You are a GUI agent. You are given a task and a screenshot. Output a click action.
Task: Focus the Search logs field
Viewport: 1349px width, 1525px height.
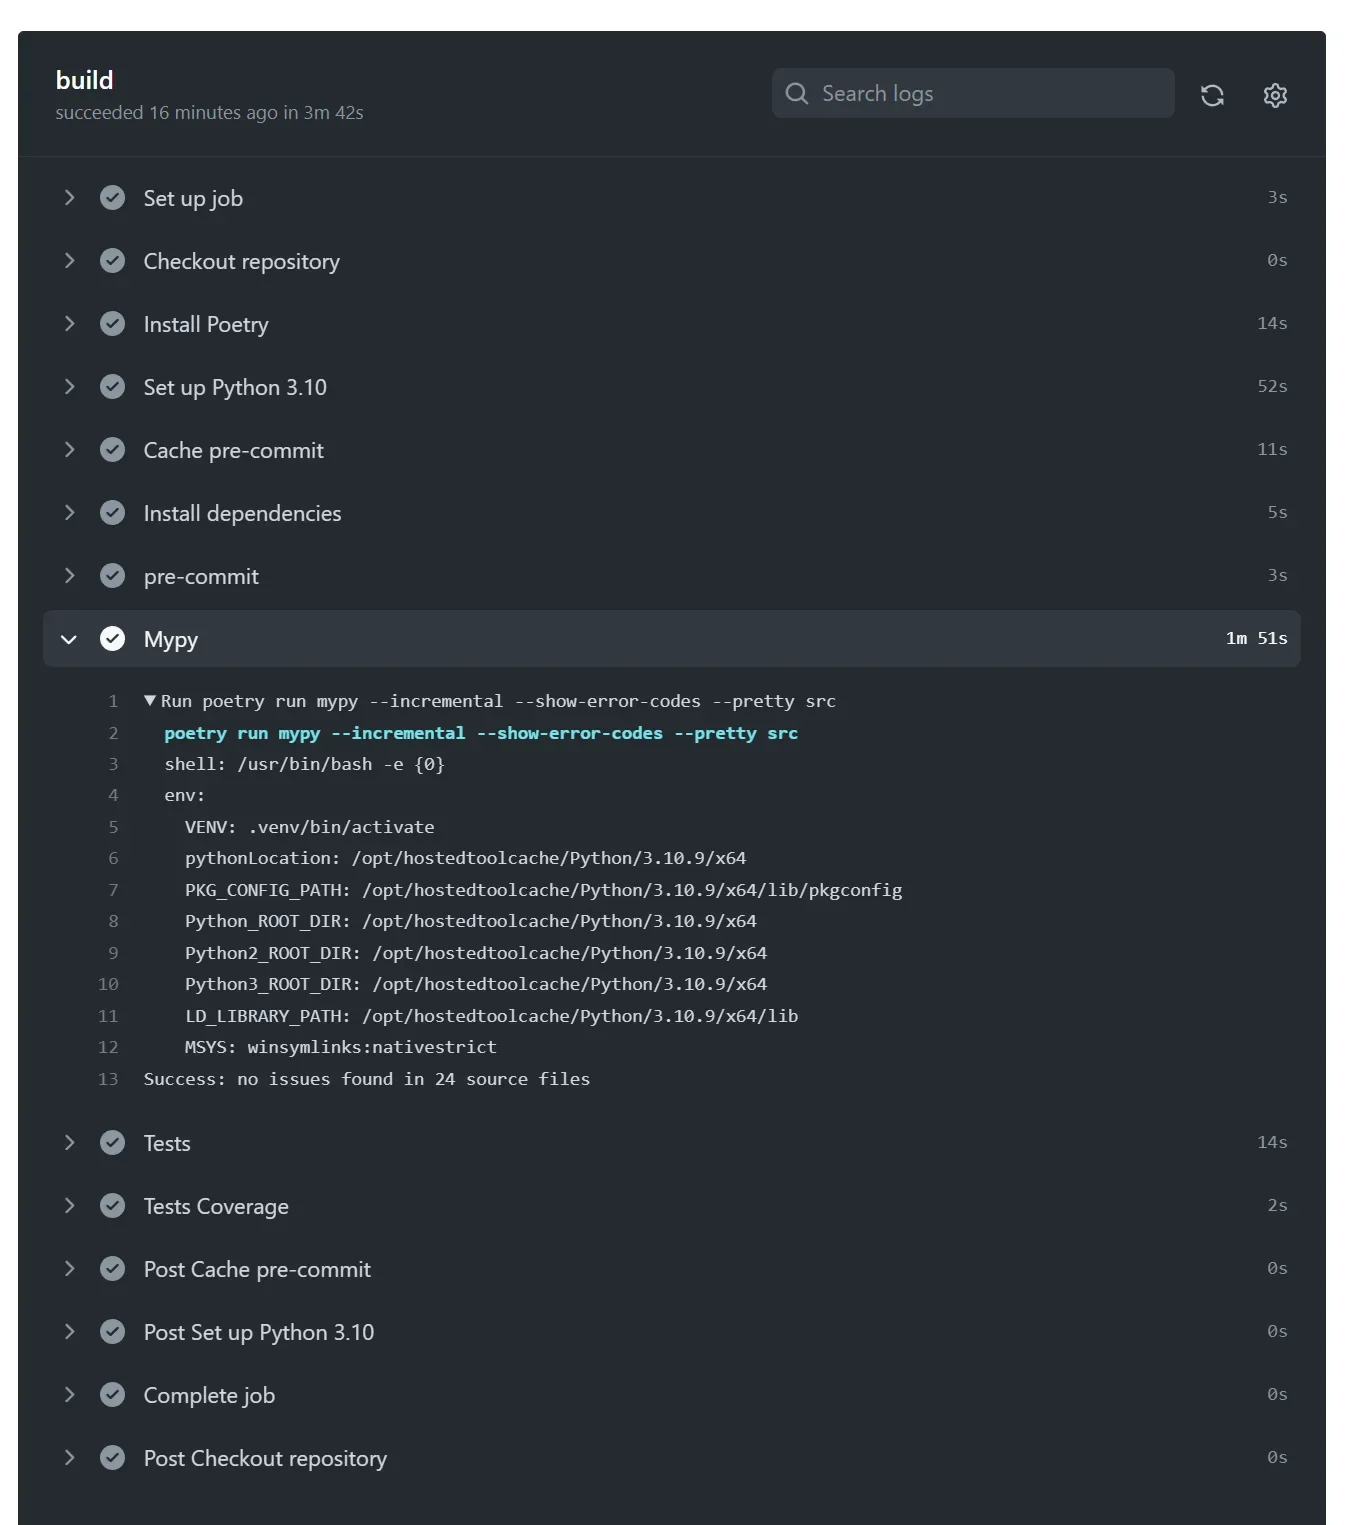point(973,93)
